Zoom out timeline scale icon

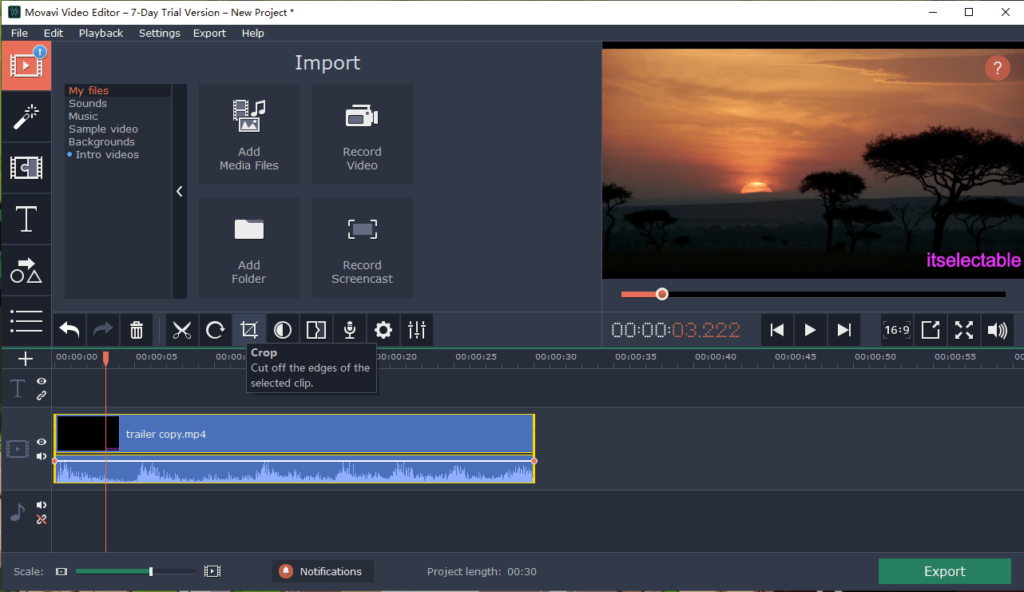click(x=61, y=572)
